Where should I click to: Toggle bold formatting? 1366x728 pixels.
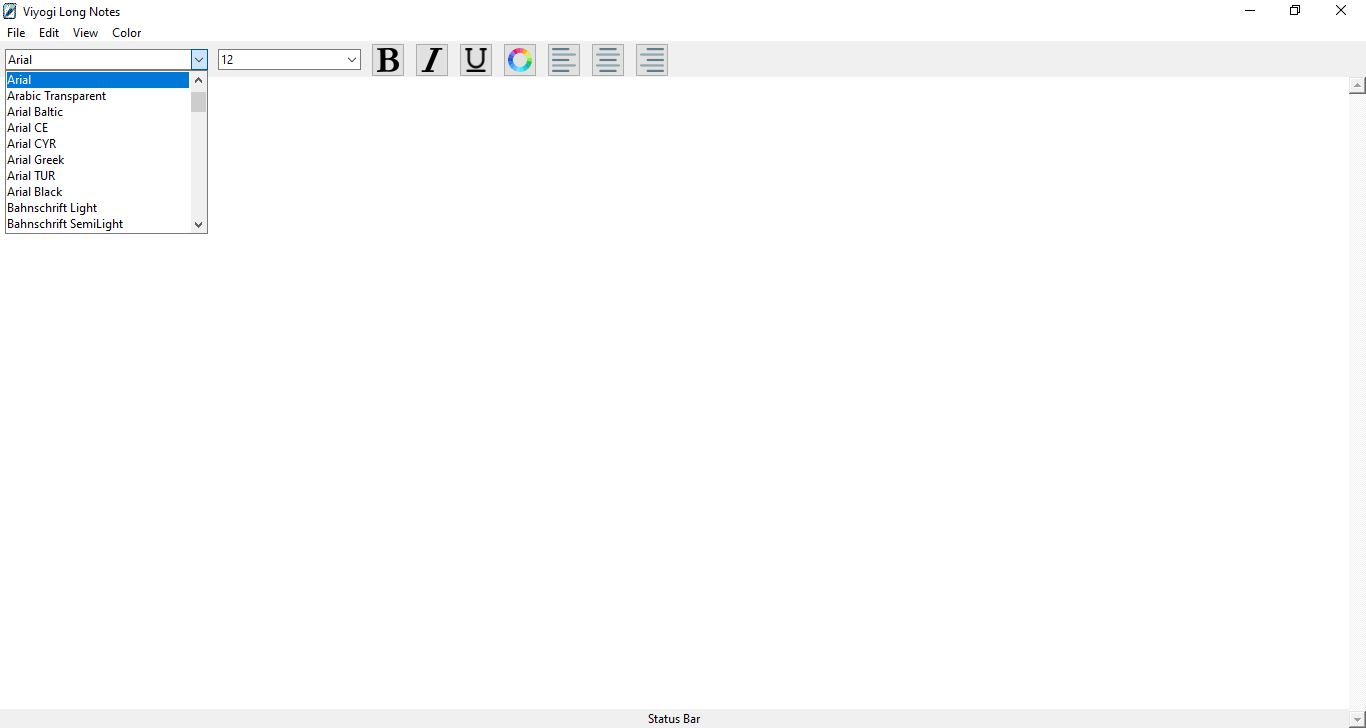(388, 60)
